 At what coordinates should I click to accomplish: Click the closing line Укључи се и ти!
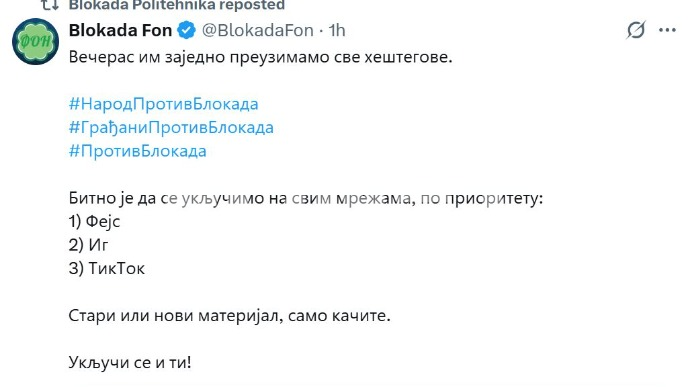click(x=130, y=362)
